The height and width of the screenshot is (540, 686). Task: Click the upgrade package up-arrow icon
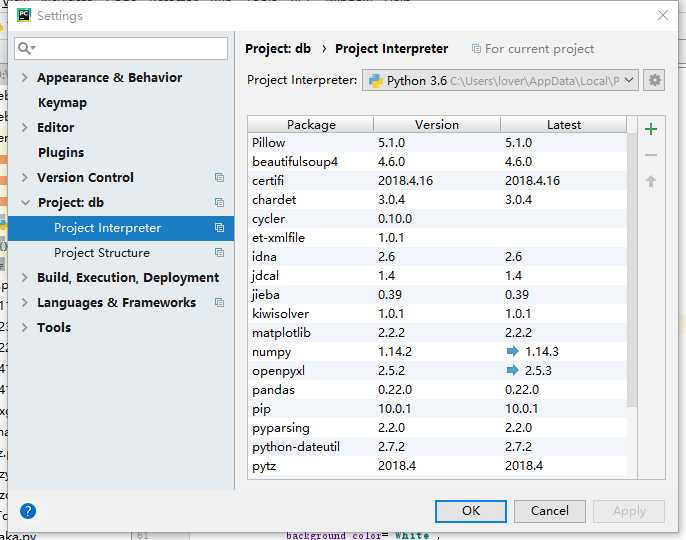point(651,181)
